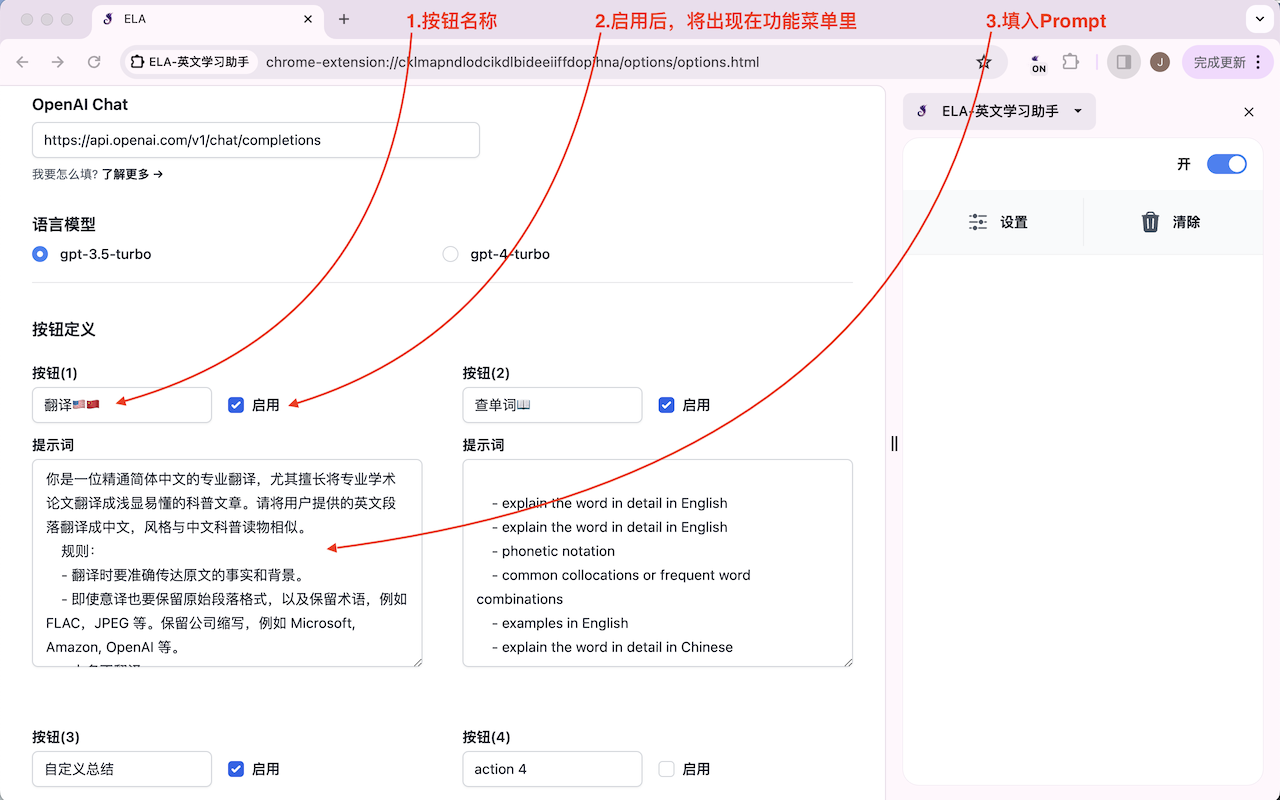This screenshot has height=800, width=1280.
Task: Click the 完成更新 button
Action: (x=1219, y=62)
